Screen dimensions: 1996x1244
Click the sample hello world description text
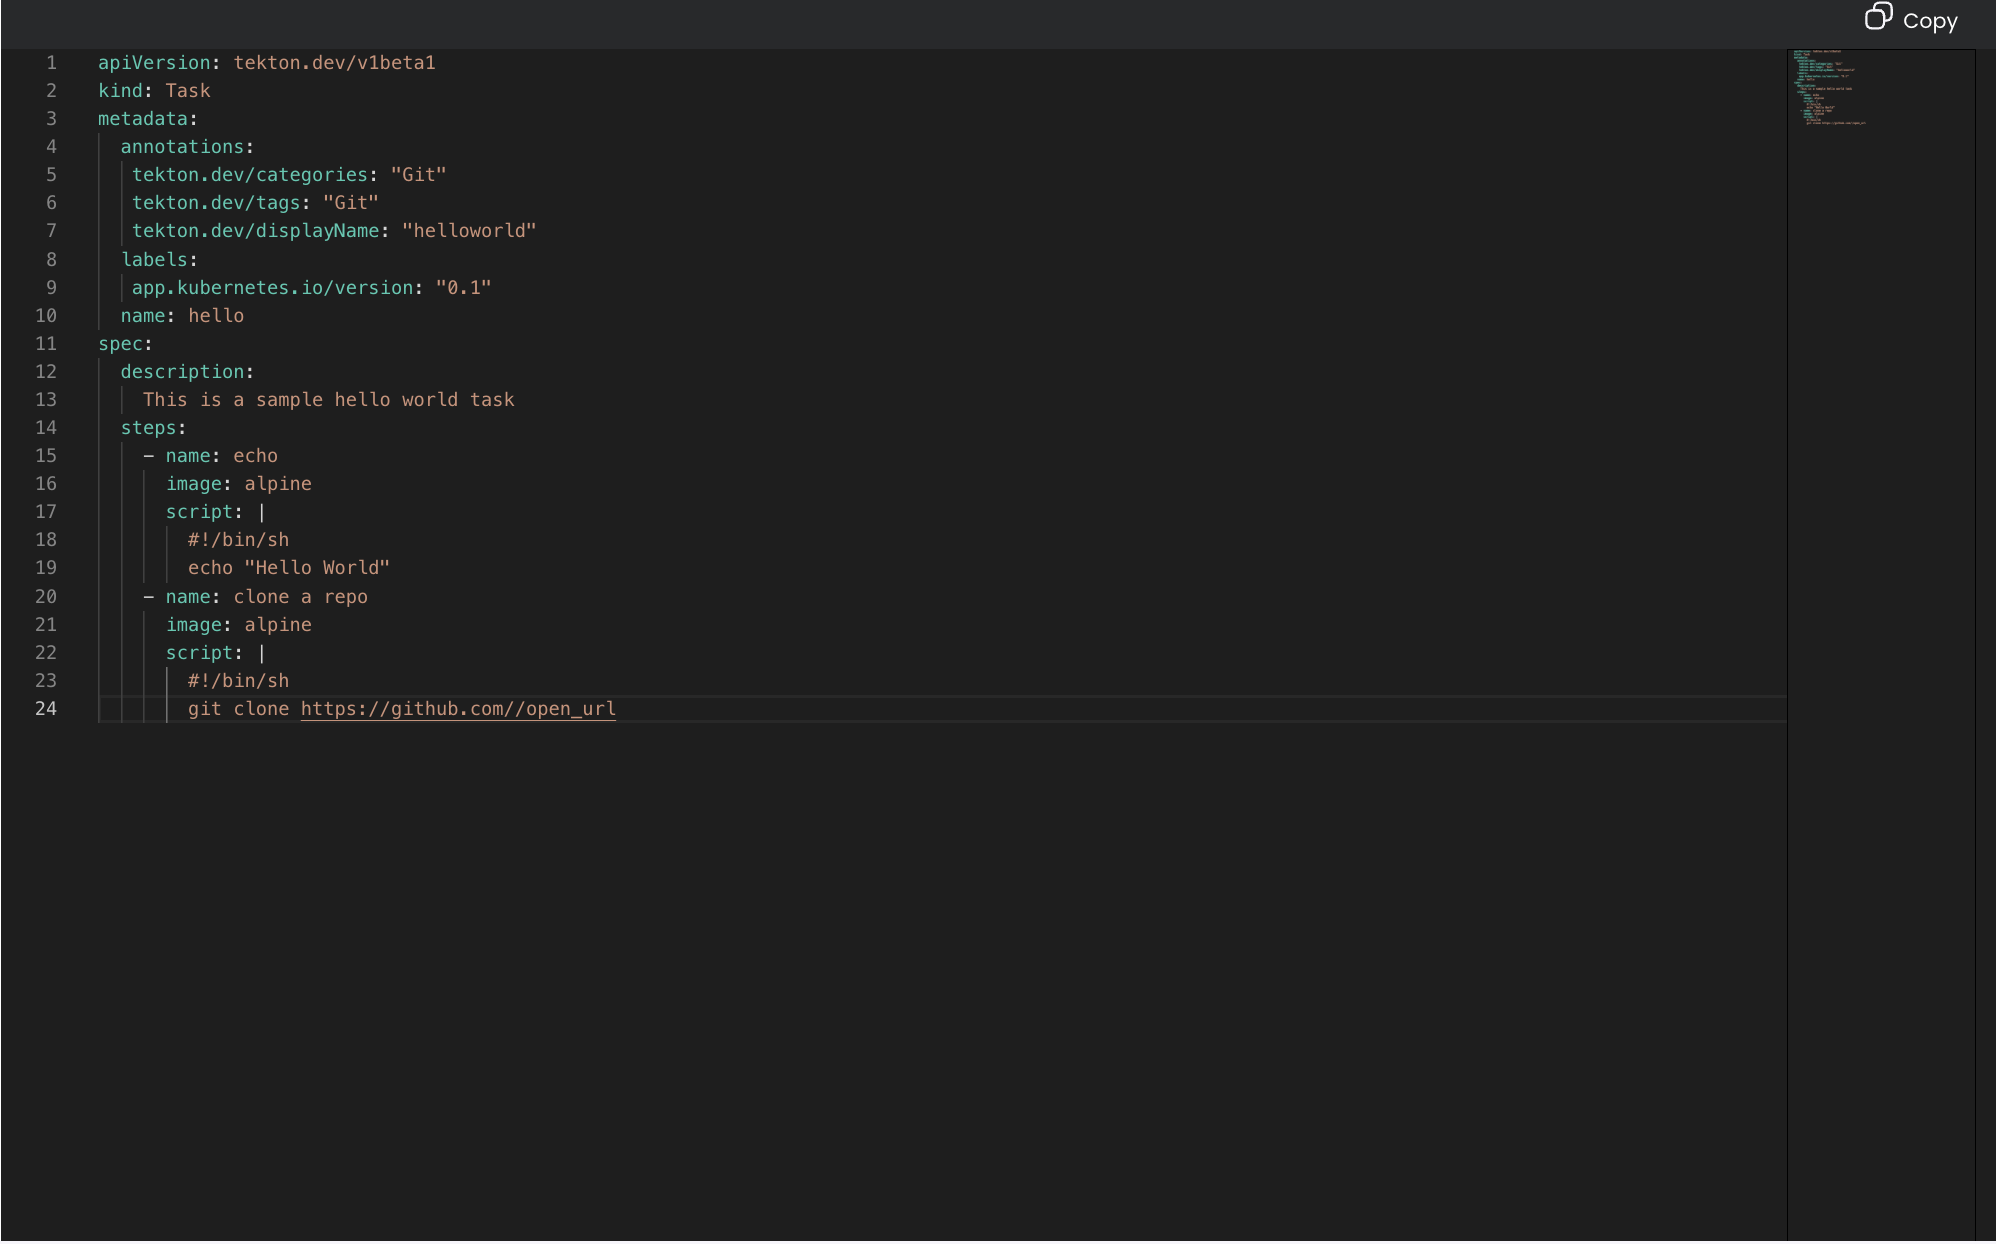tap(328, 400)
